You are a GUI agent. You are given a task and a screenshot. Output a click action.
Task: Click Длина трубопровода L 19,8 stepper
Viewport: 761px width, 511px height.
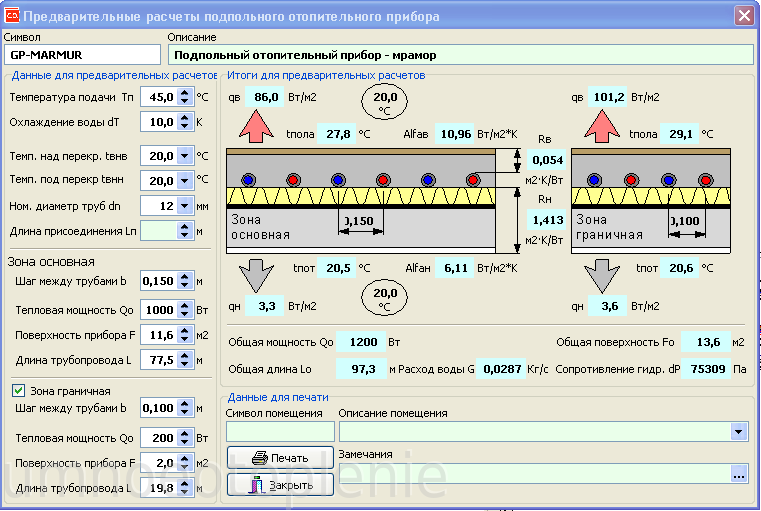coord(184,488)
